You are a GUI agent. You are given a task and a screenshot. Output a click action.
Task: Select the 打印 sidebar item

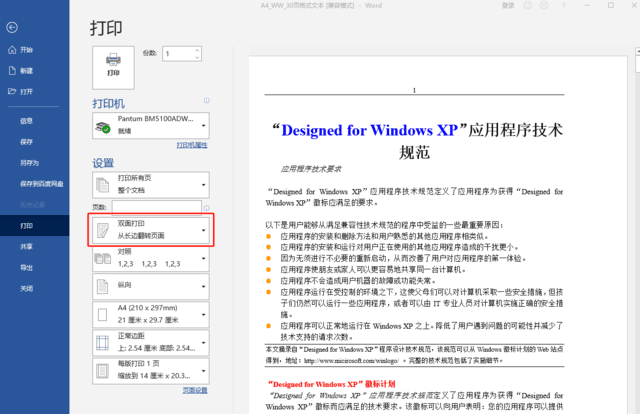pyautogui.click(x=35, y=226)
